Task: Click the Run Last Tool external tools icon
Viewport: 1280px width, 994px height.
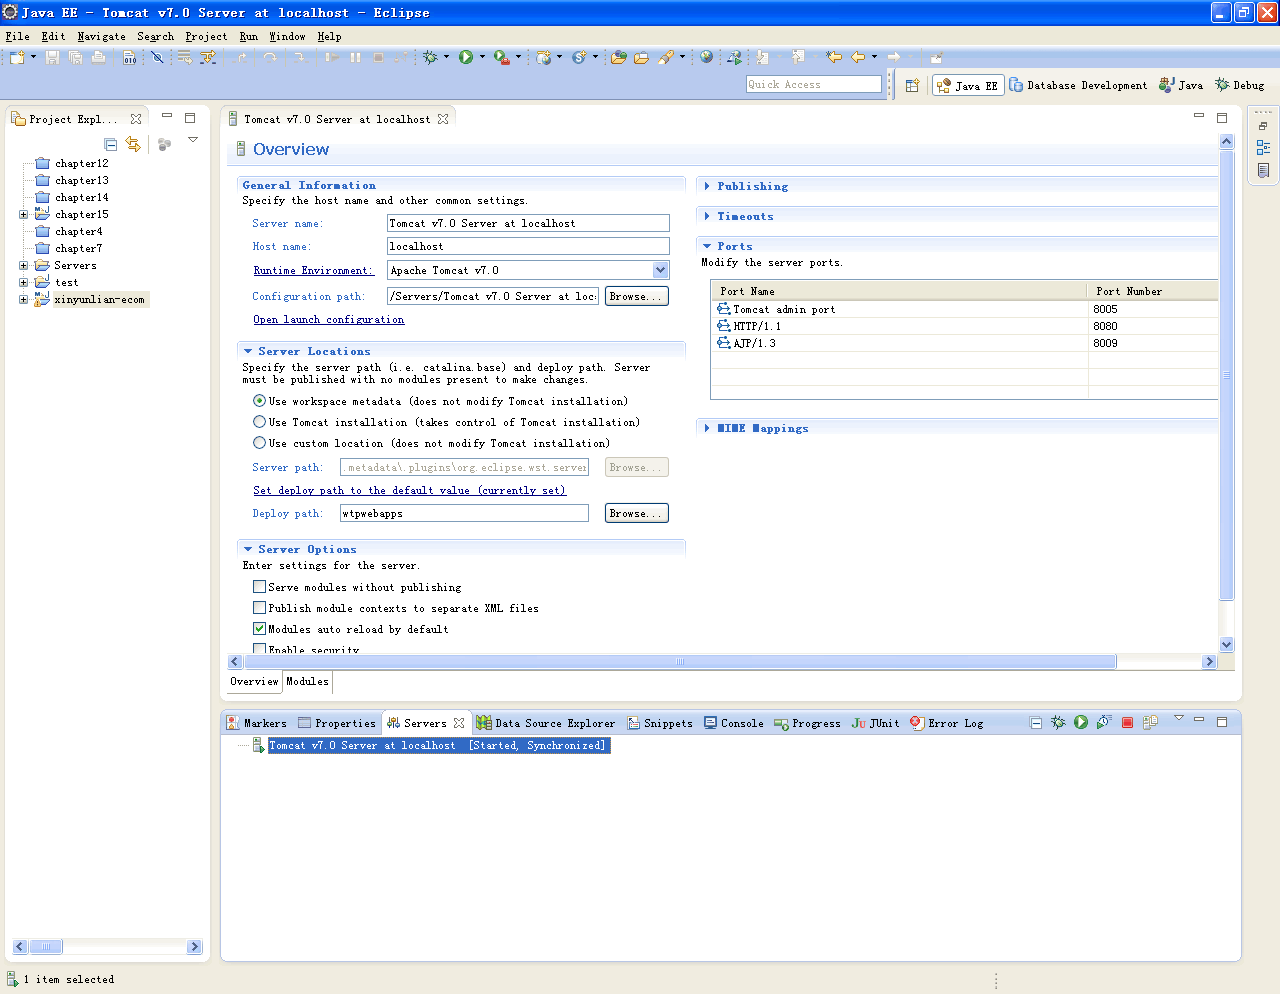Action: tap(502, 57)
